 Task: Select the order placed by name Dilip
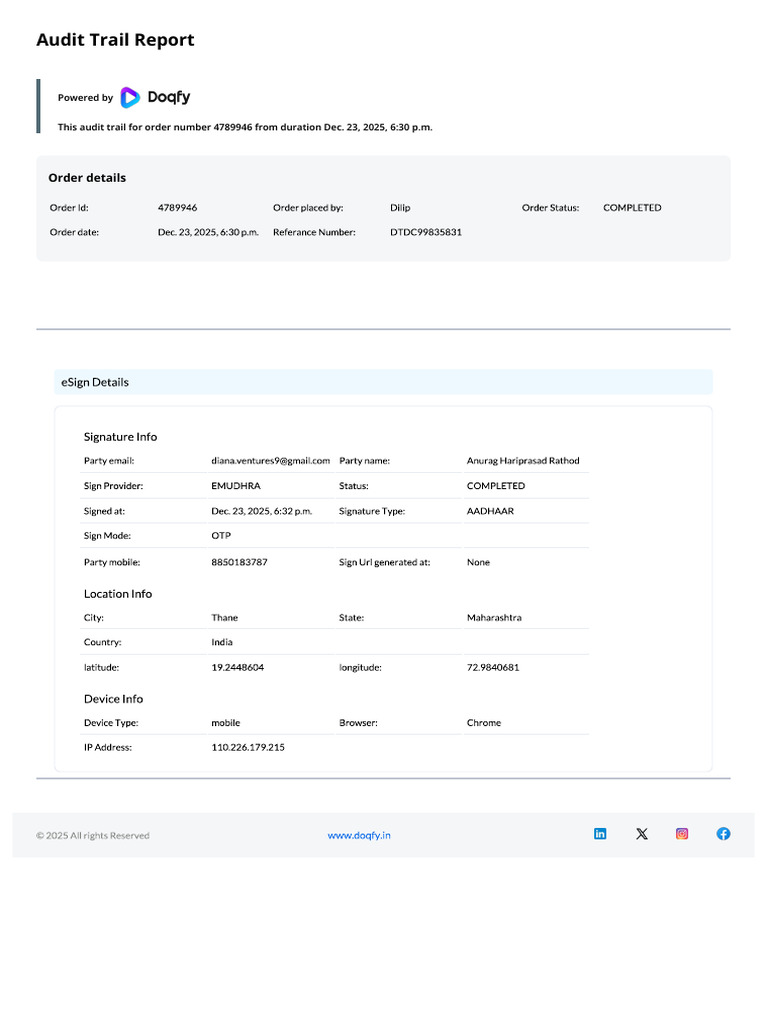tap(400, 208)
